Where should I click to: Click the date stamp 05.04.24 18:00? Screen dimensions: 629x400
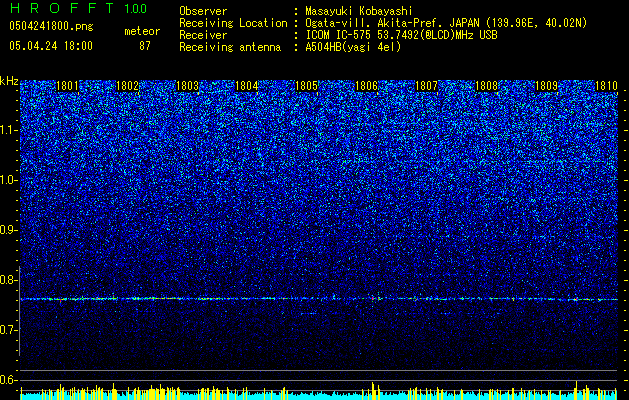point(51,46)
